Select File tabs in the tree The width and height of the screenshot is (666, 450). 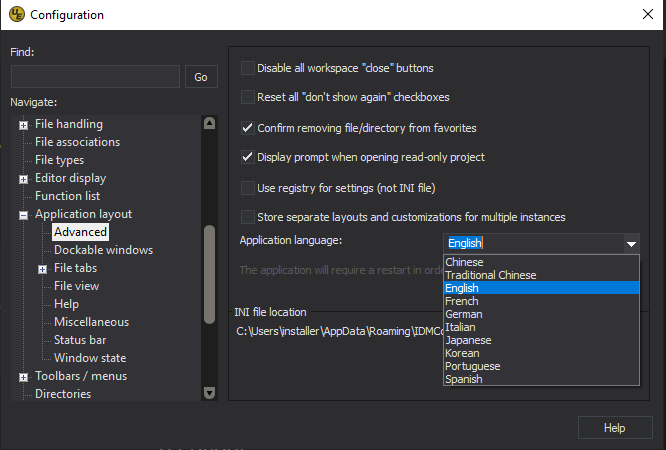pos(76,268)
